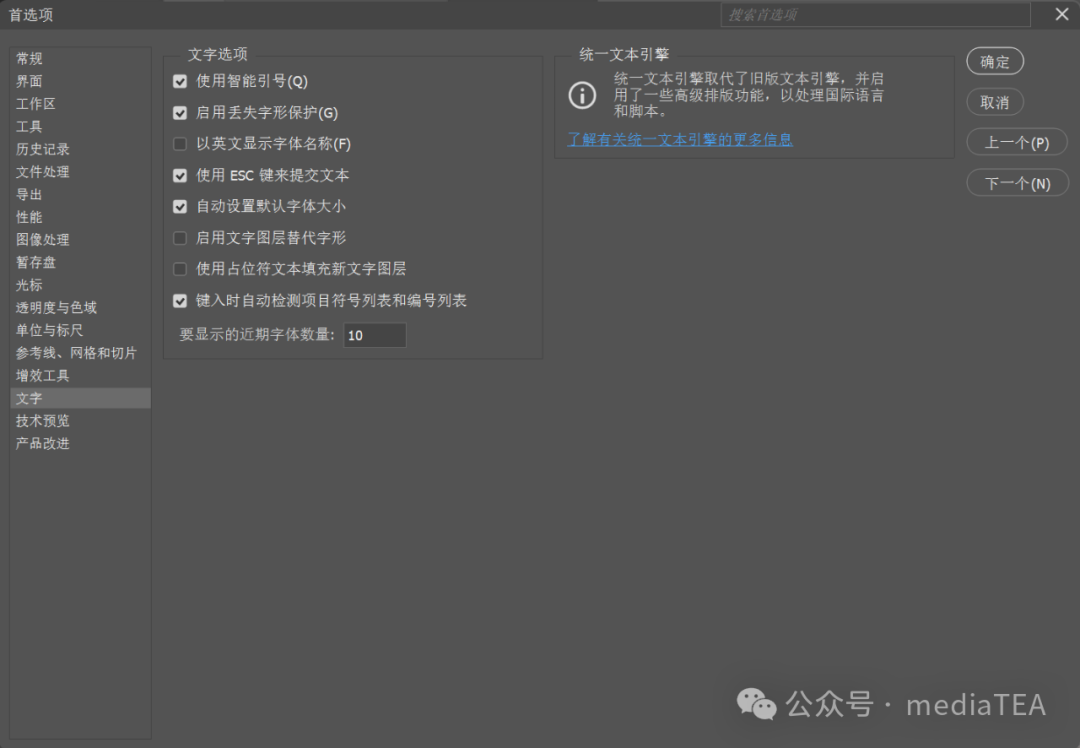
Task: Click the 近期字体数量 input showing 10
Action: coord(375,335)
